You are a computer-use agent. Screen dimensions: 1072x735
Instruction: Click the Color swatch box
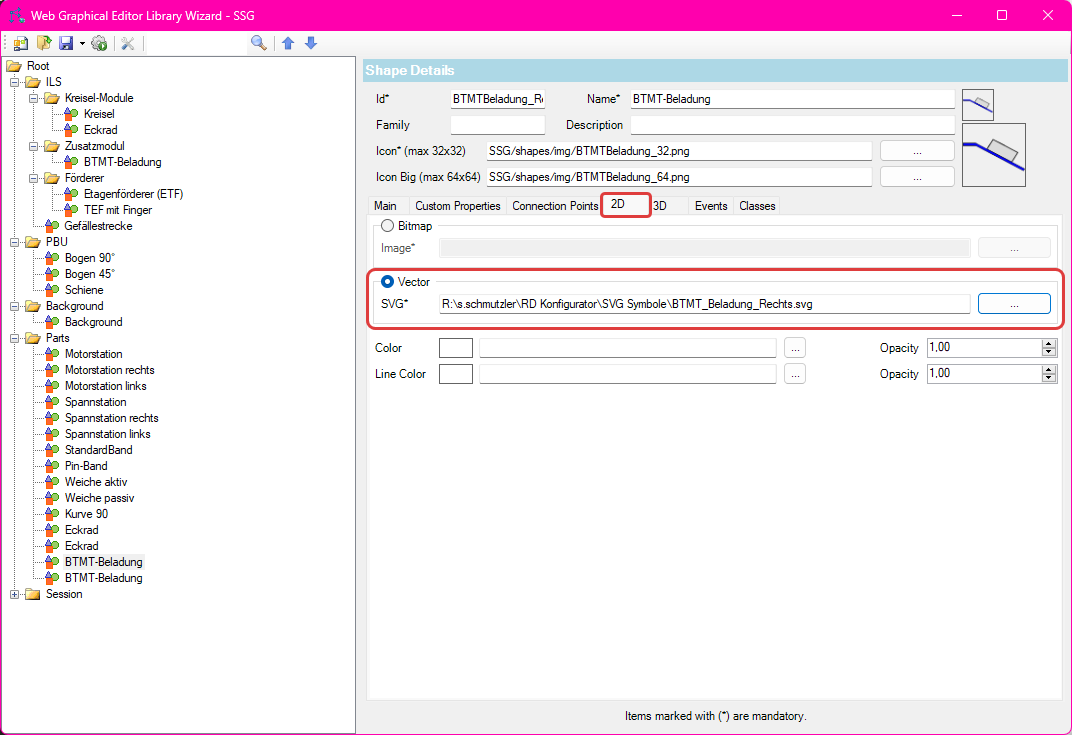456,348
